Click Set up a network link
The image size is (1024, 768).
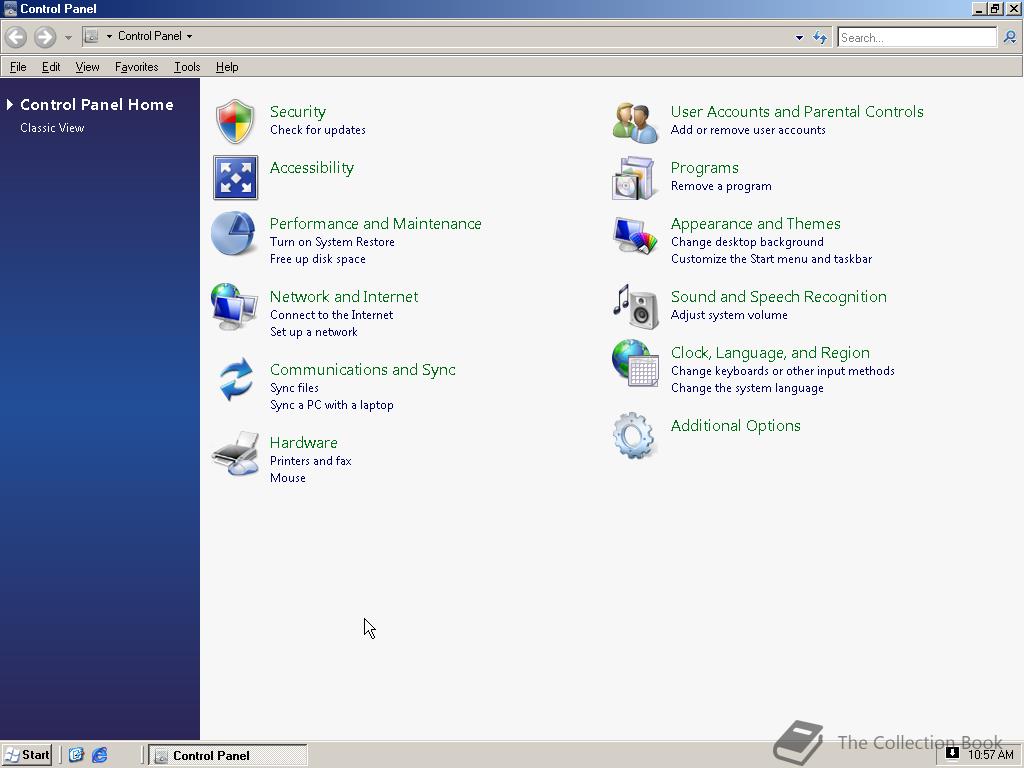point(314,332)
